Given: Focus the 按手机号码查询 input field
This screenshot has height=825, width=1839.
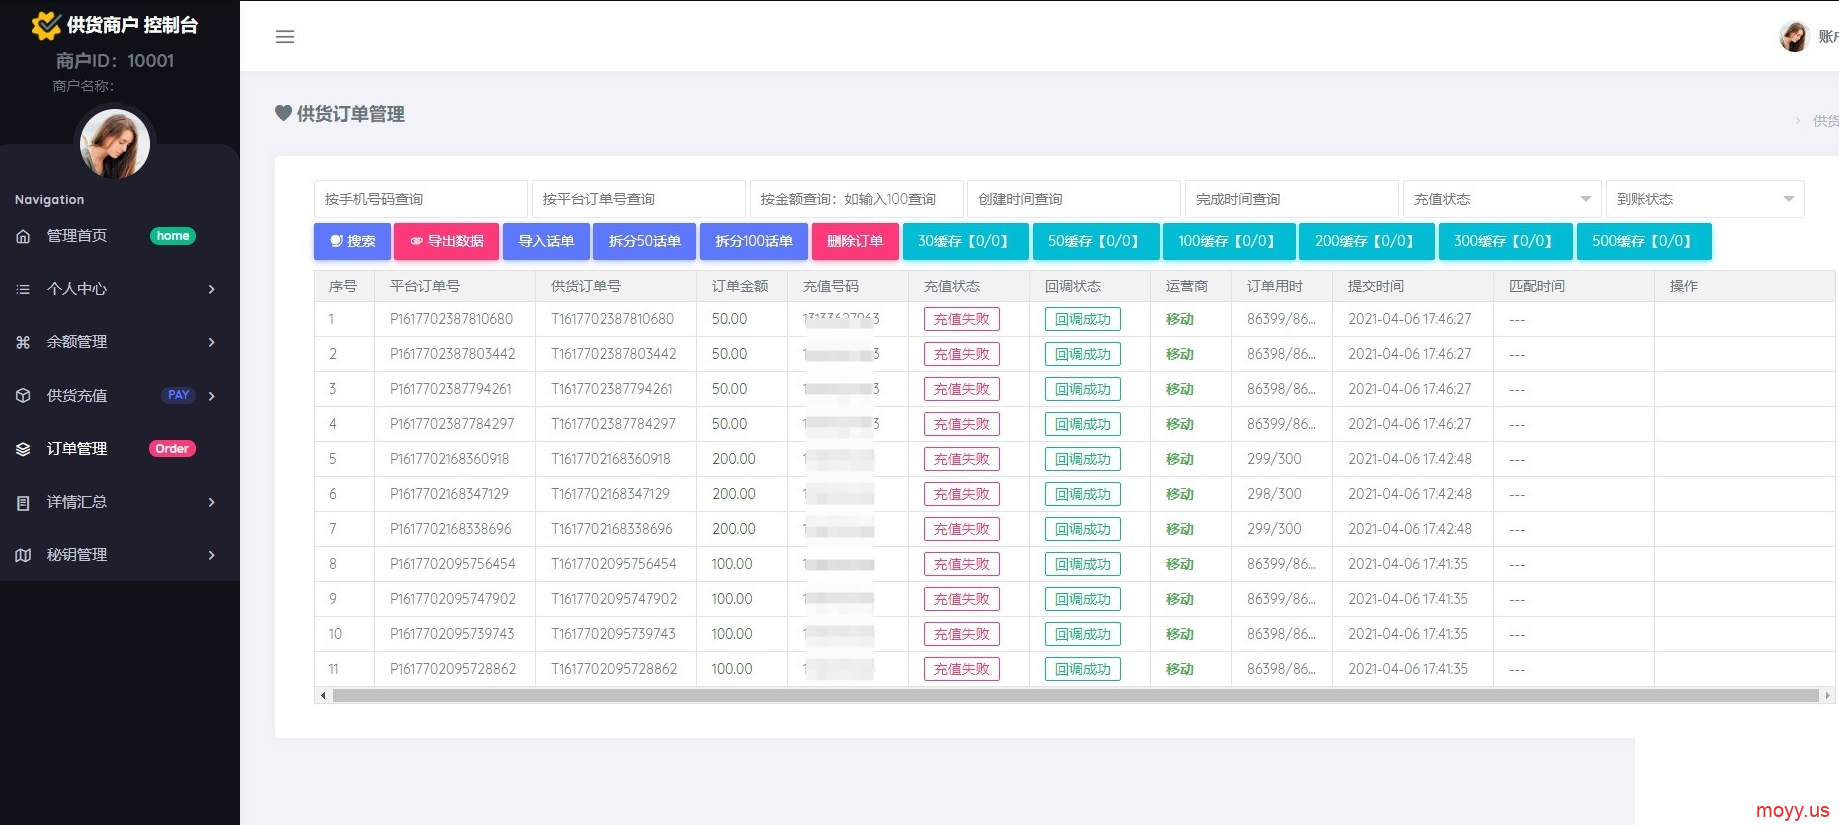Looking at the screenshot, I should [x=420, y=199].
